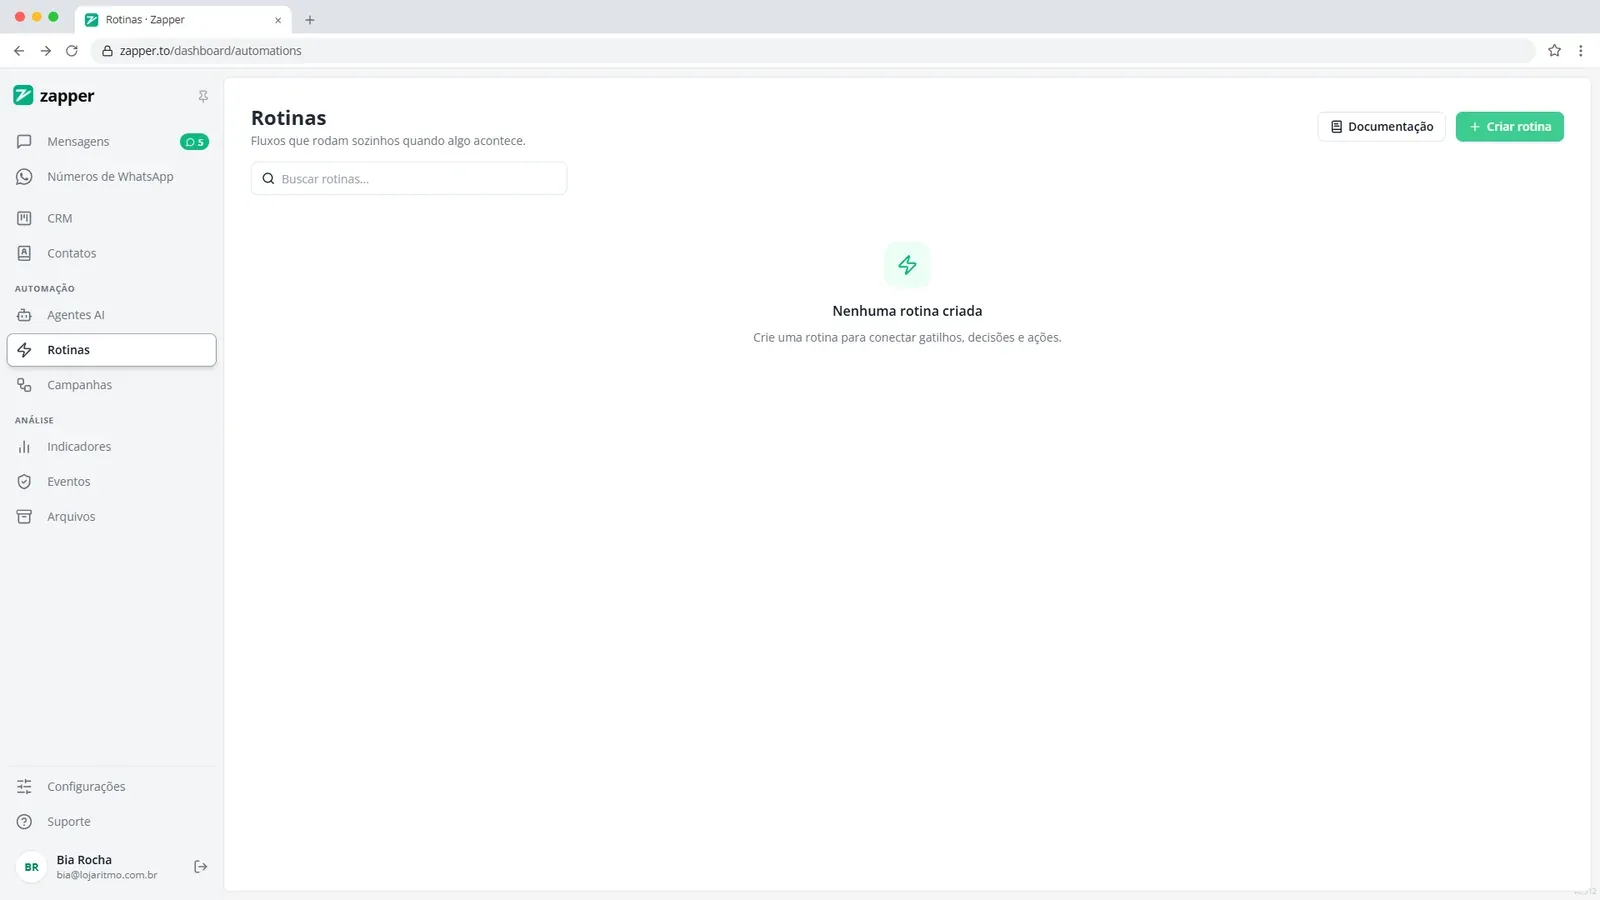Viewport: 1600px width, 900px height.
Task: Open the Documentação button
Action: pos(1381,127)
